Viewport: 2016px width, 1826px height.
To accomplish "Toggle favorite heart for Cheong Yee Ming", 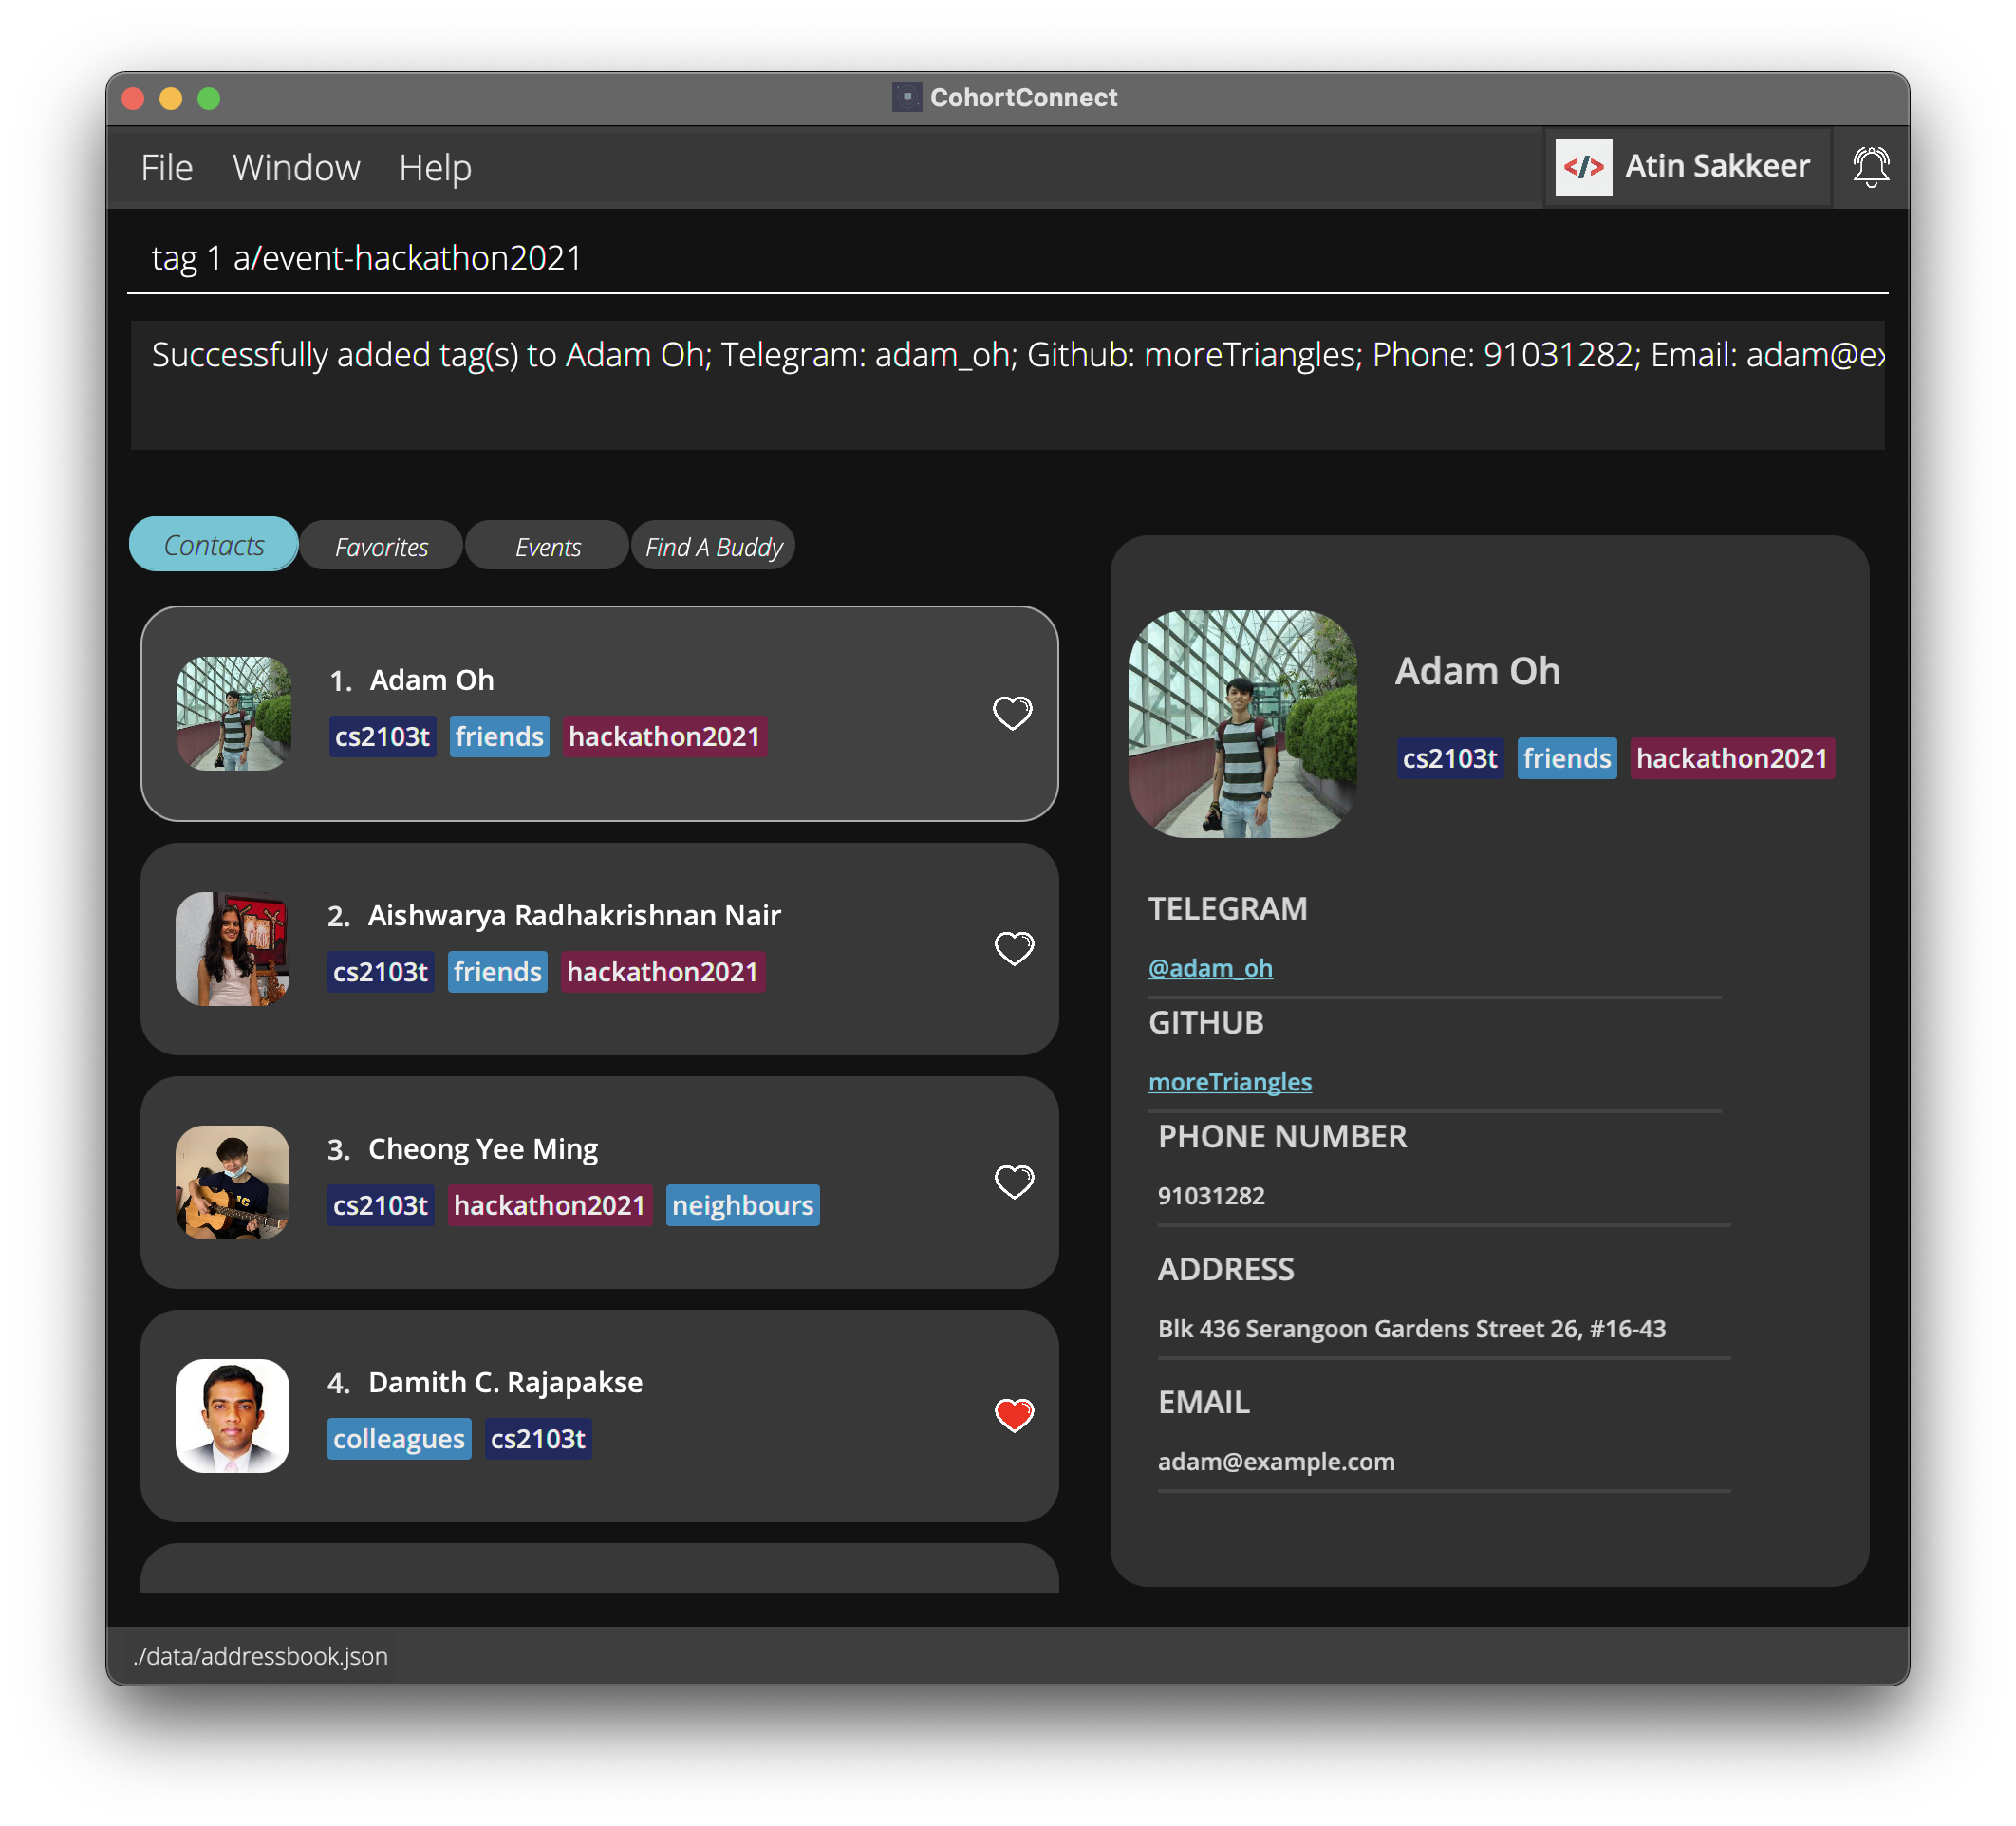I will [1013, 1182].
